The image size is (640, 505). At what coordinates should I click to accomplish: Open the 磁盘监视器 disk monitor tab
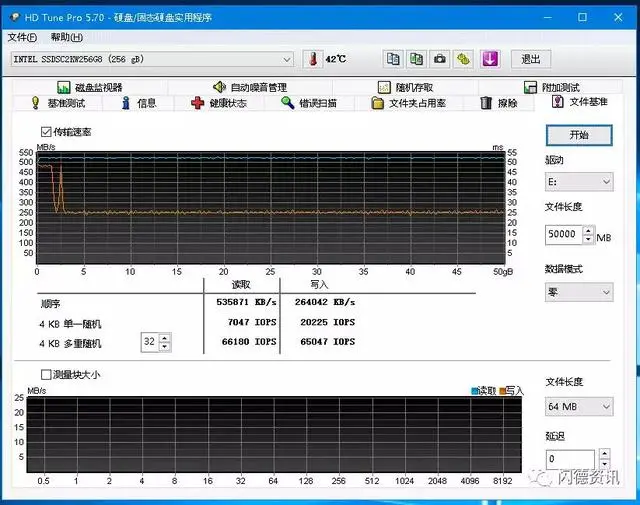(90, 88)
